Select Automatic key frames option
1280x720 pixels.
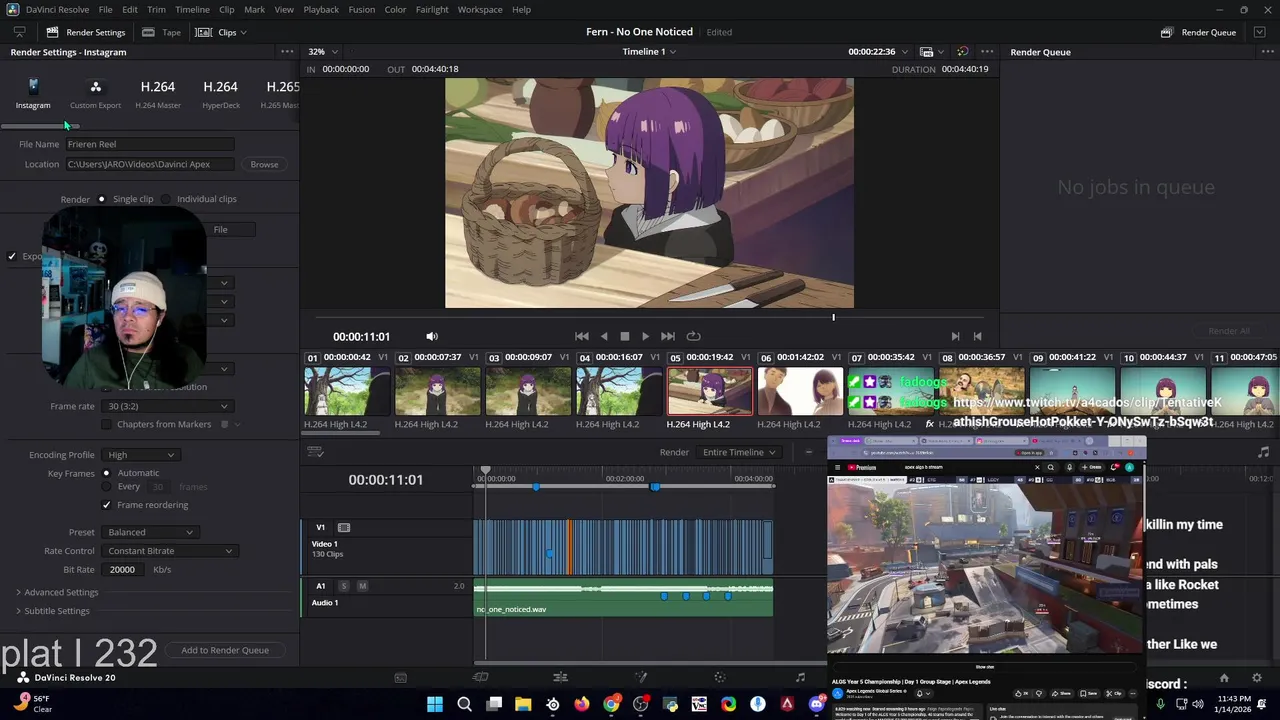point(107,473)
